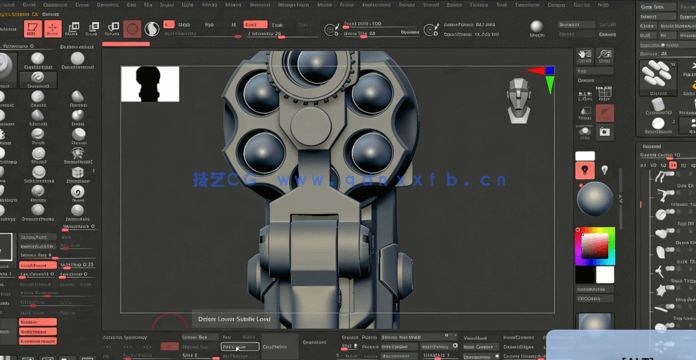Toggle the Draw mode crosshair button
The height and width of the screenshot is (360, 696).
coord(53,29)
